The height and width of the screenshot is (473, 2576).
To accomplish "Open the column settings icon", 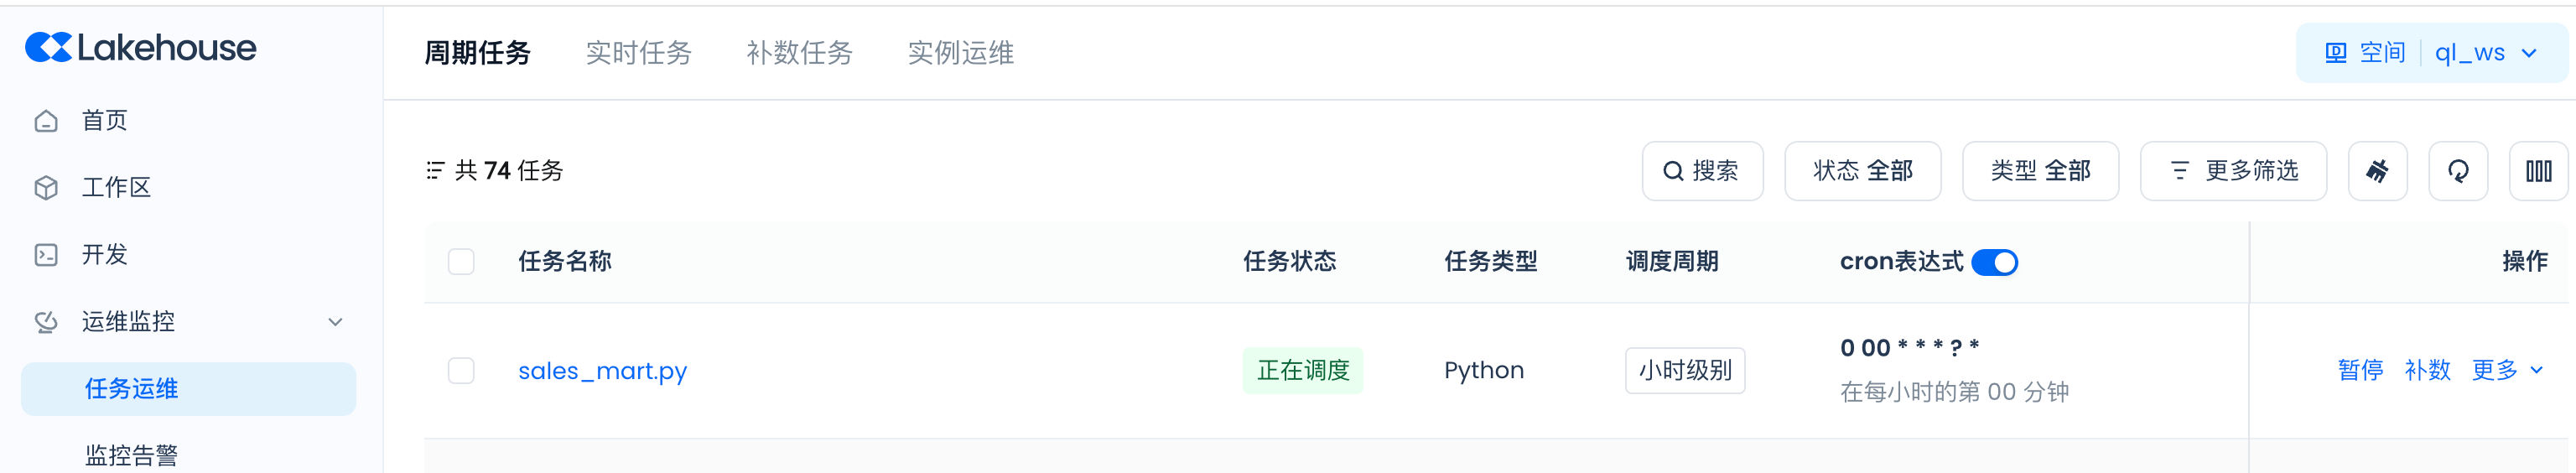I will (x=2538, y=171).
